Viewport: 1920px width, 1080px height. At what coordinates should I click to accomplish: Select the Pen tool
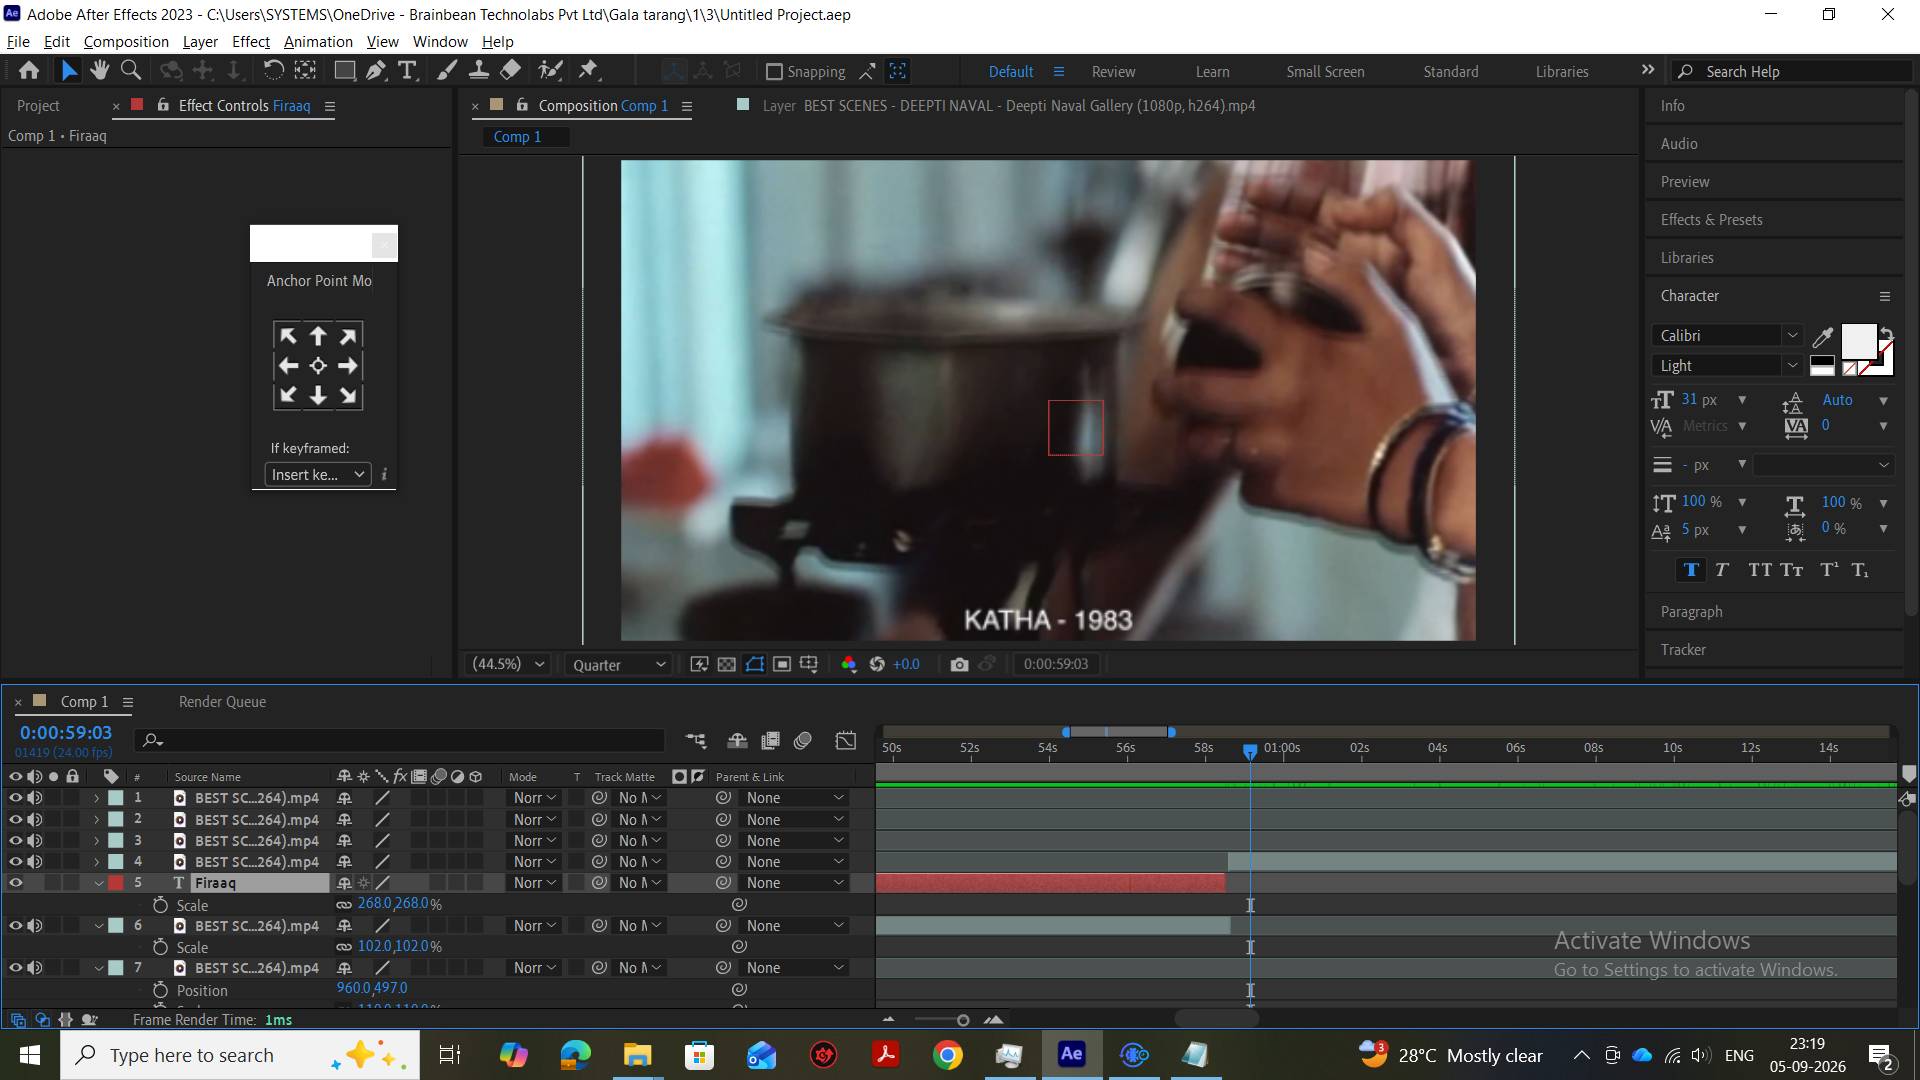click(376, 70)
